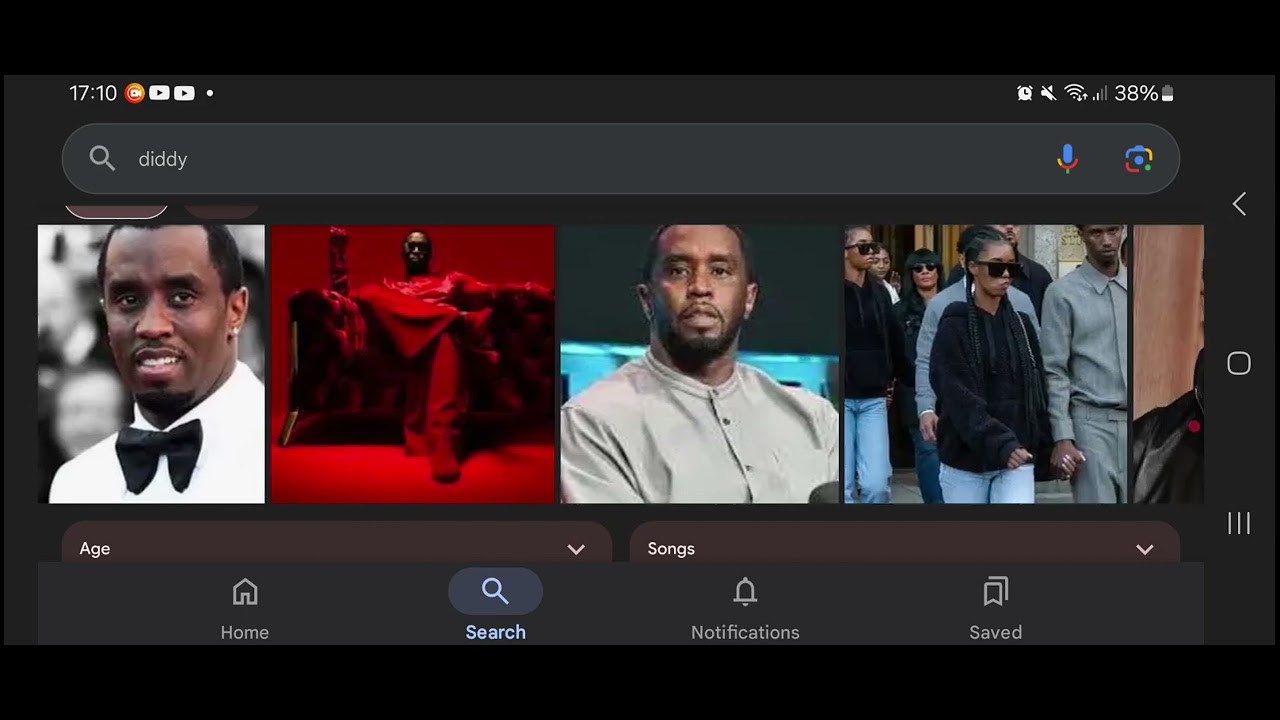Screen dimensions: 1280x720
Task: Tap the Android home navigation button
Action: coord(1239,363)
